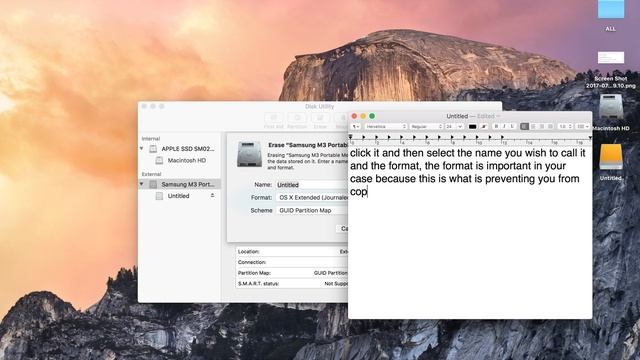
Task: Click the left margin marker on ruler
Action: click(x=351, y=137)
